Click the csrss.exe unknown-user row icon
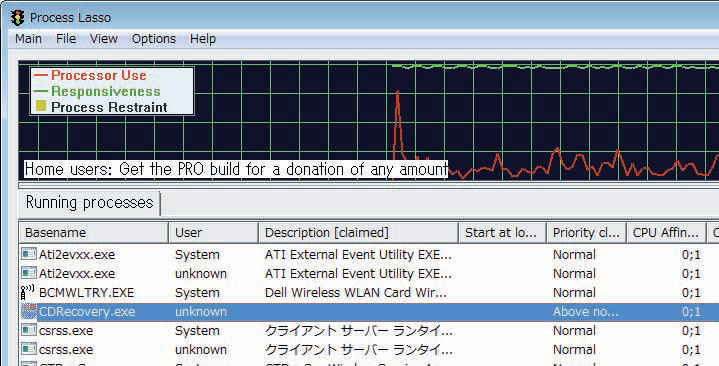Screen dimensions: 719x366 [29, 349]
